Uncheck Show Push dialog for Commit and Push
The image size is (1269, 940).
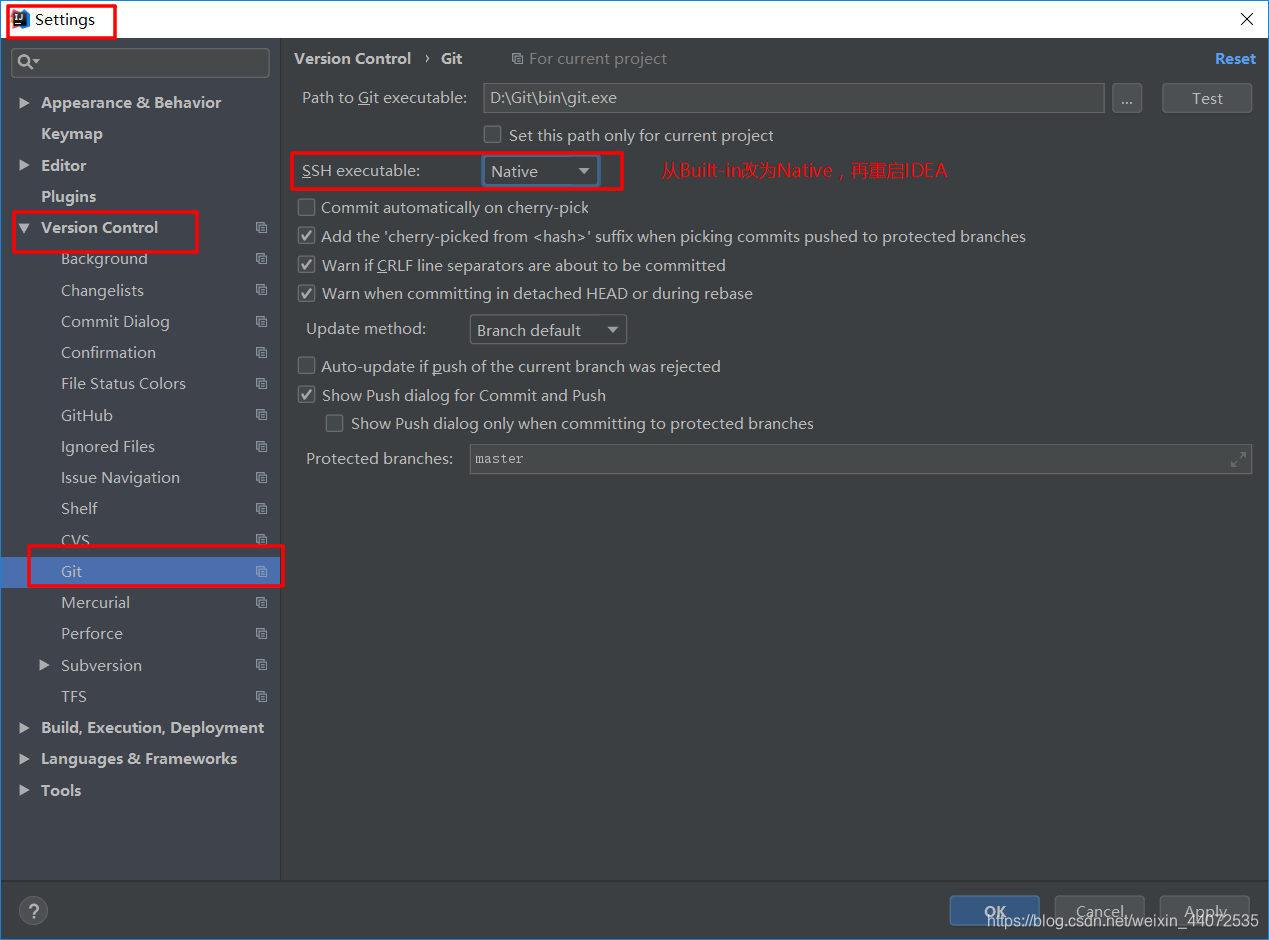[x=306, y=395]
